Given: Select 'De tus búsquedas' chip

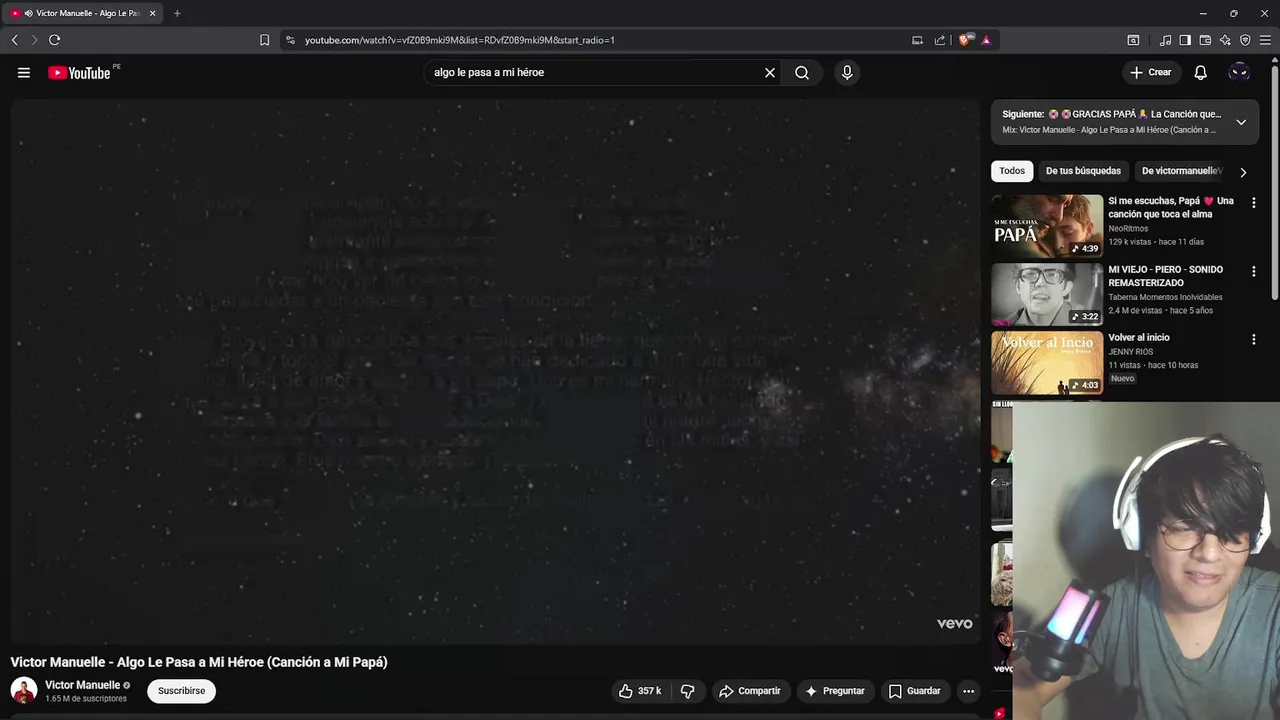Looking at the screenshot, I should coord(1083,171).
